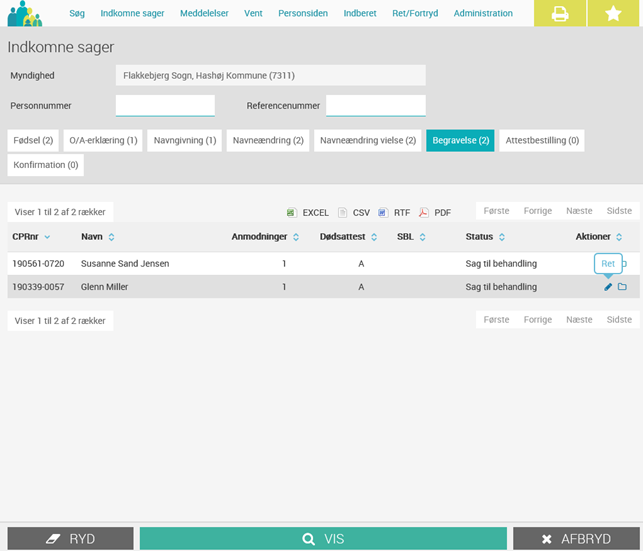Open the Vent menu

coord(253,13)
